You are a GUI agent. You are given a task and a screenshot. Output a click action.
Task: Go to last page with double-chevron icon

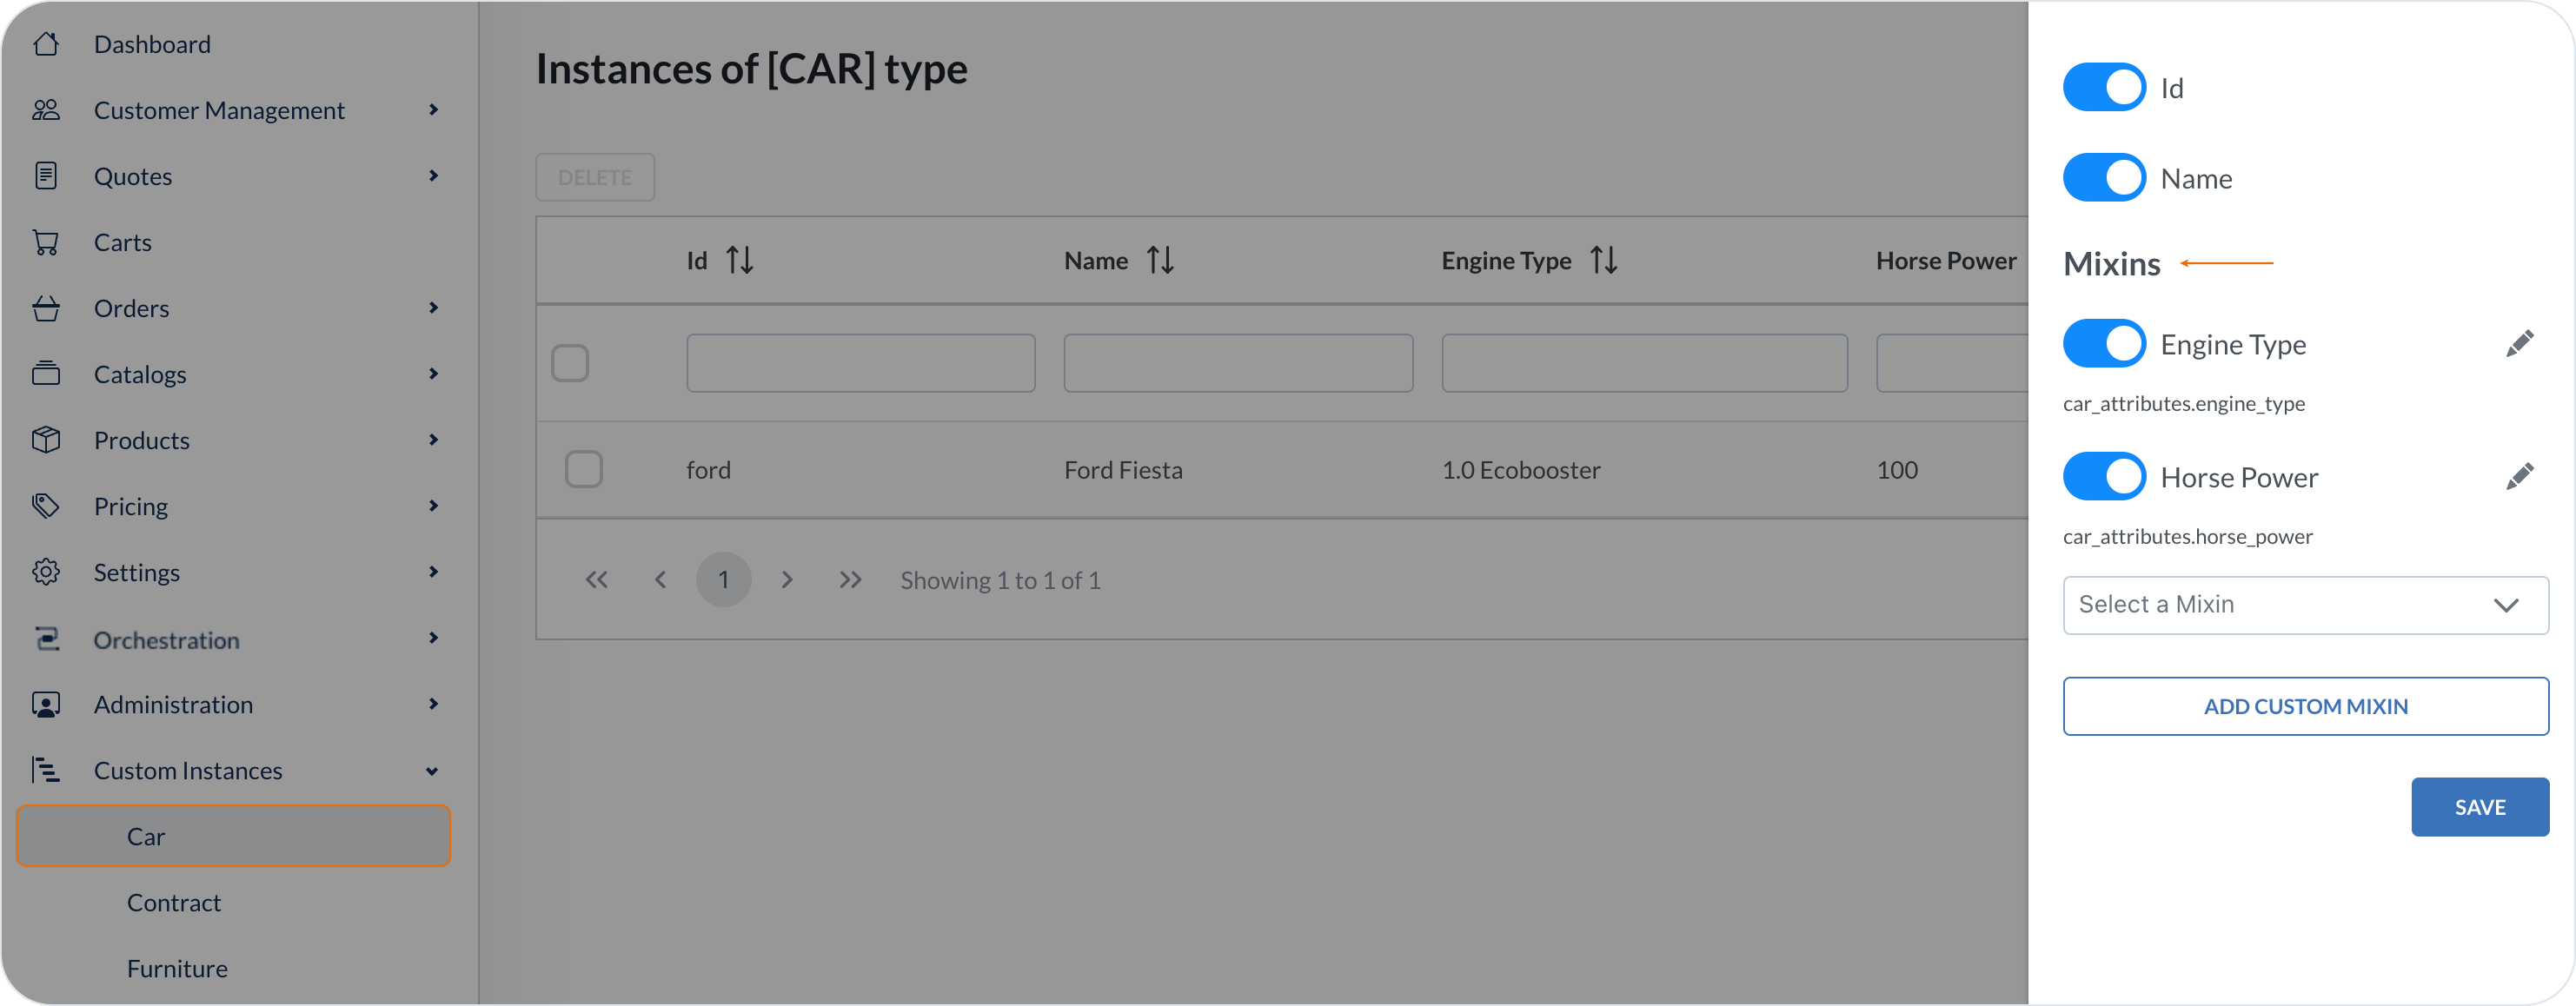[x=850, y=580]
